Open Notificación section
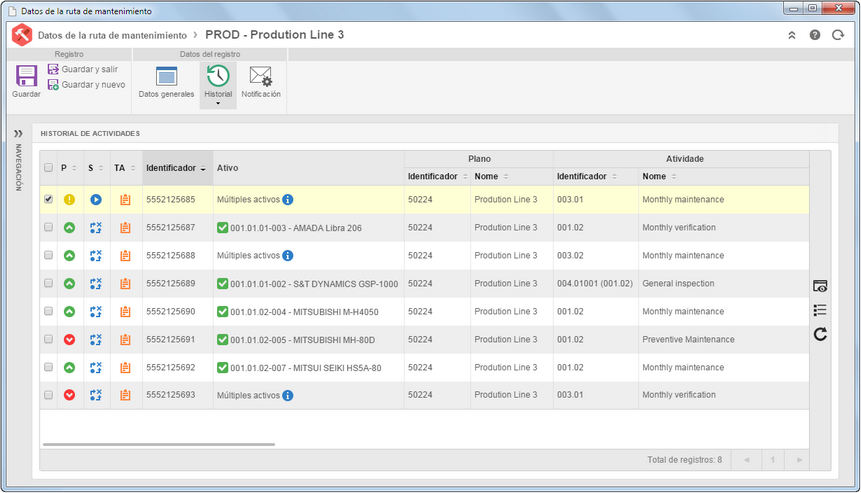 tap(261, 82)
